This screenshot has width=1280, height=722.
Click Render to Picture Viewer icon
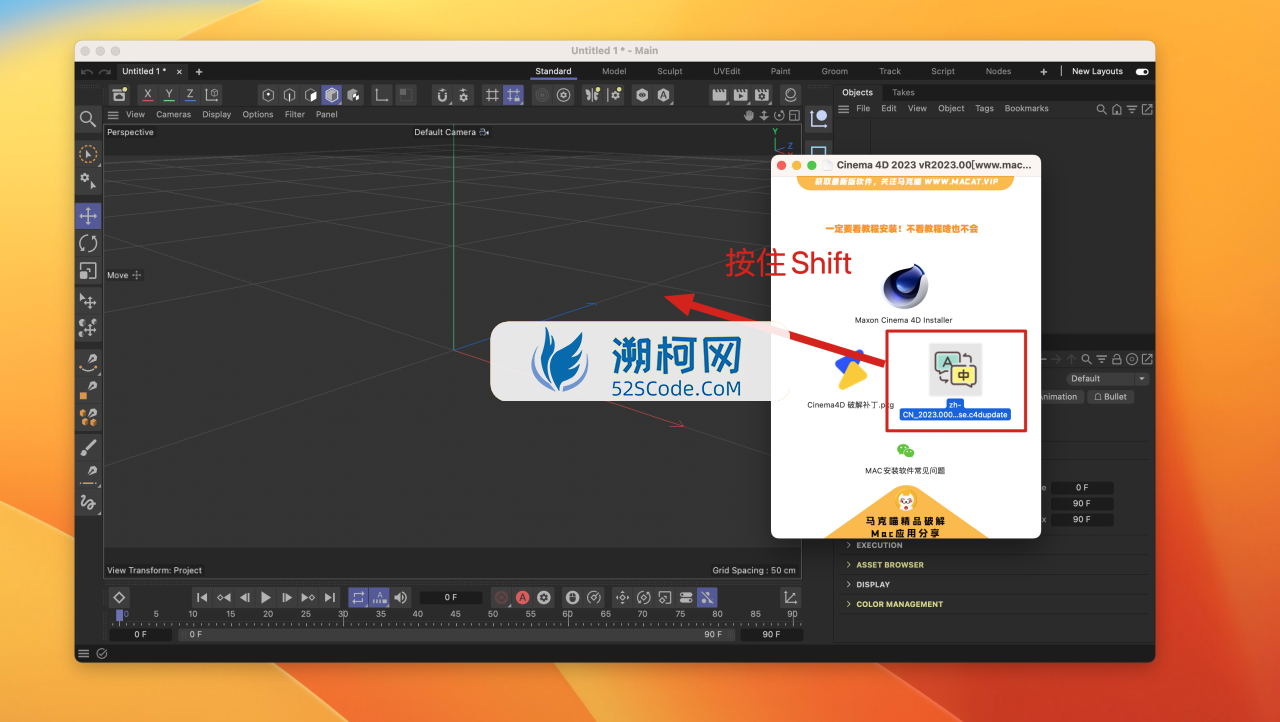741,95
